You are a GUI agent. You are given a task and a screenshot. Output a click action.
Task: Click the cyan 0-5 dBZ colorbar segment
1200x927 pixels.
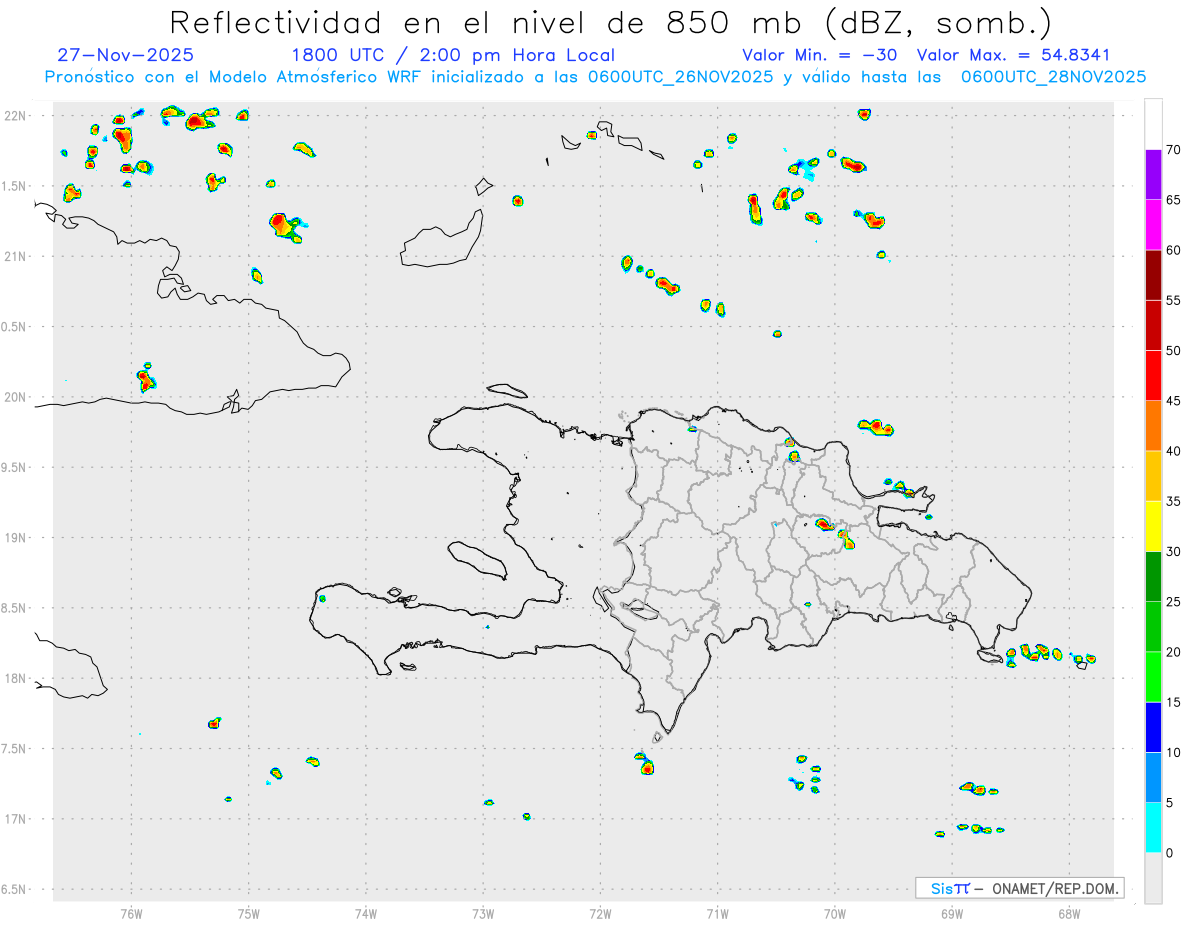coord(1153,828)
